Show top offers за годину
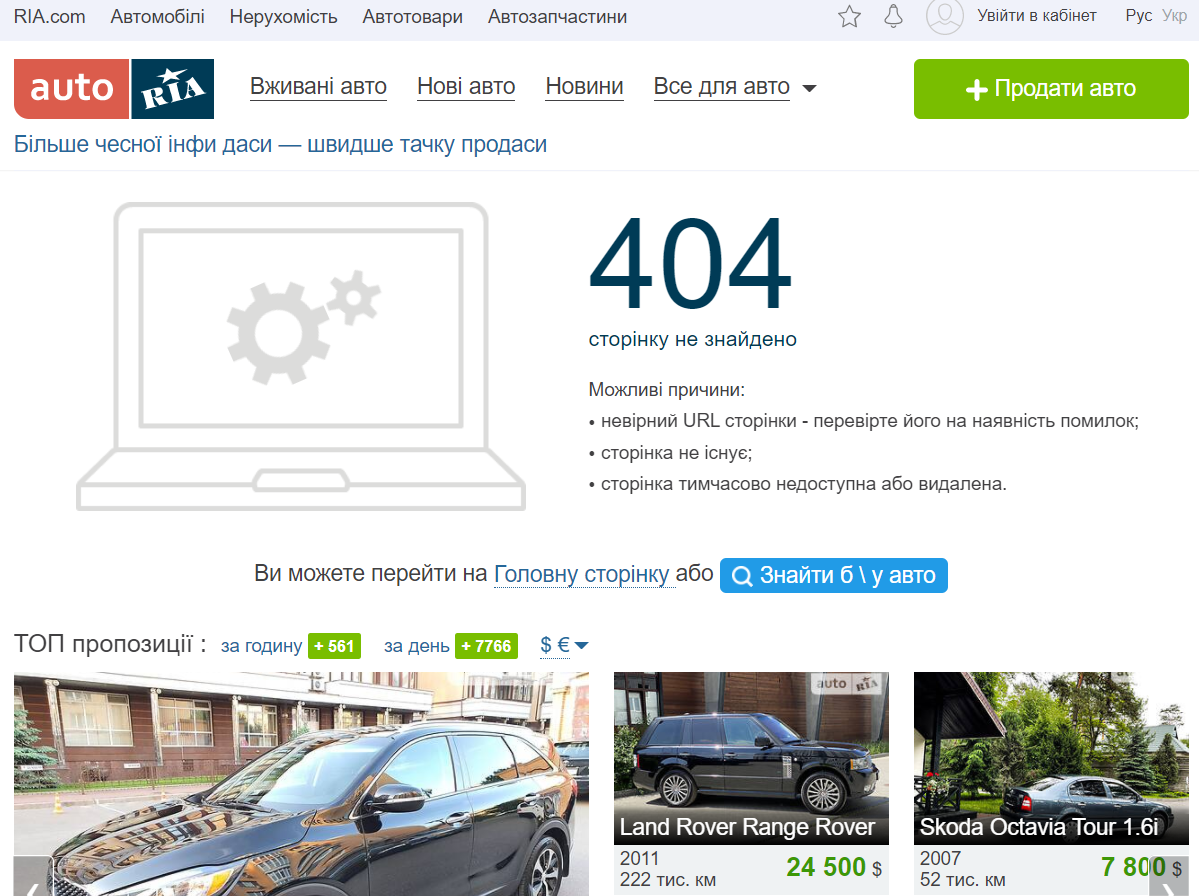The width and height of the screenshot is (1199, 896). click(x=261, y=646)
